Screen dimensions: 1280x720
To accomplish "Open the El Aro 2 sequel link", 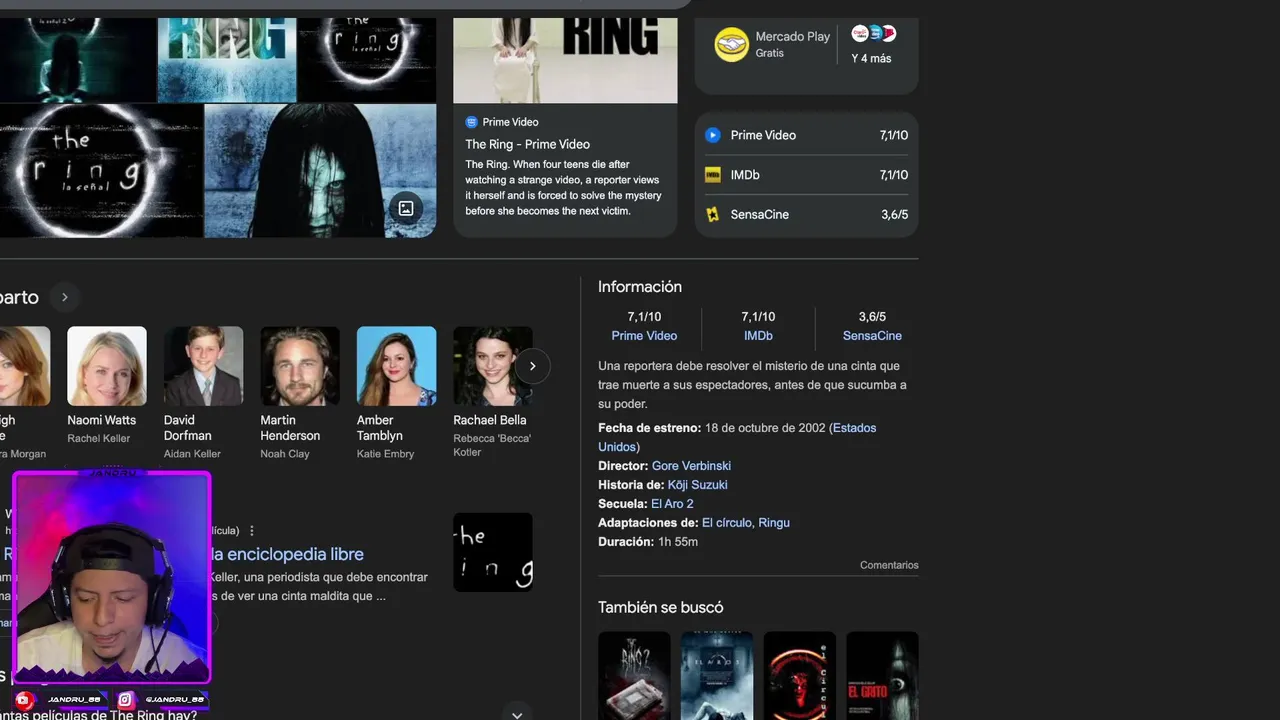I will [x=672, y=504].
